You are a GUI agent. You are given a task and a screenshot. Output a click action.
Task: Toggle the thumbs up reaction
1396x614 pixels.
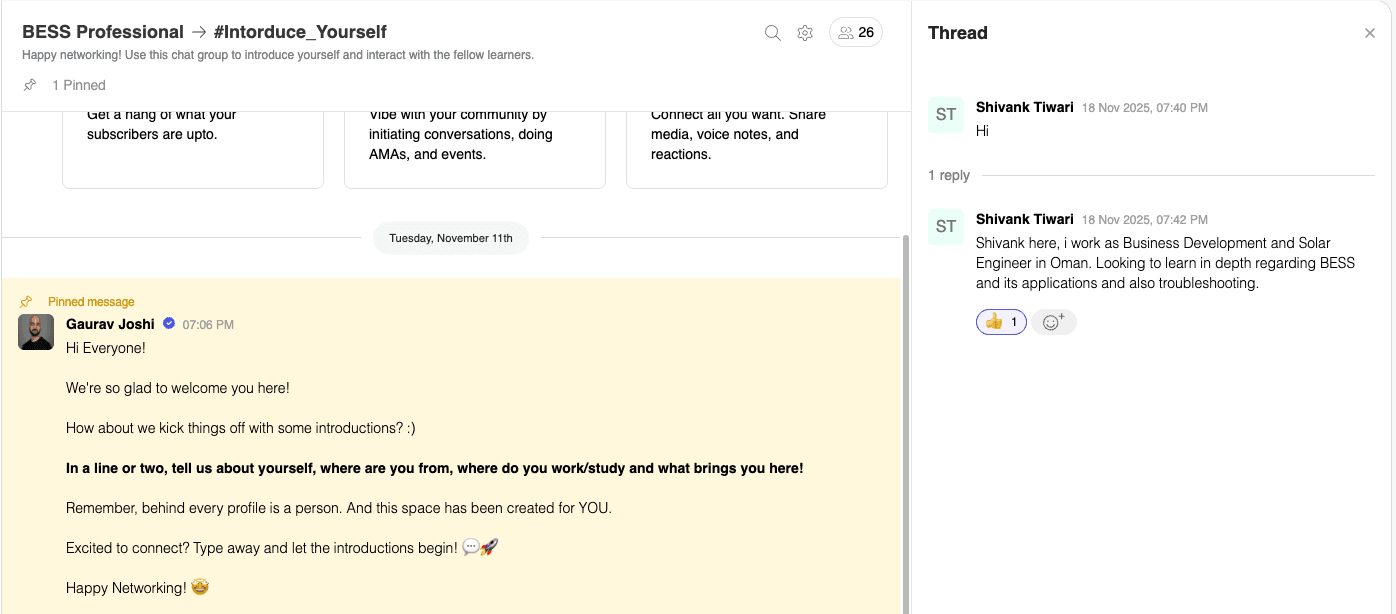(1001, 322)
